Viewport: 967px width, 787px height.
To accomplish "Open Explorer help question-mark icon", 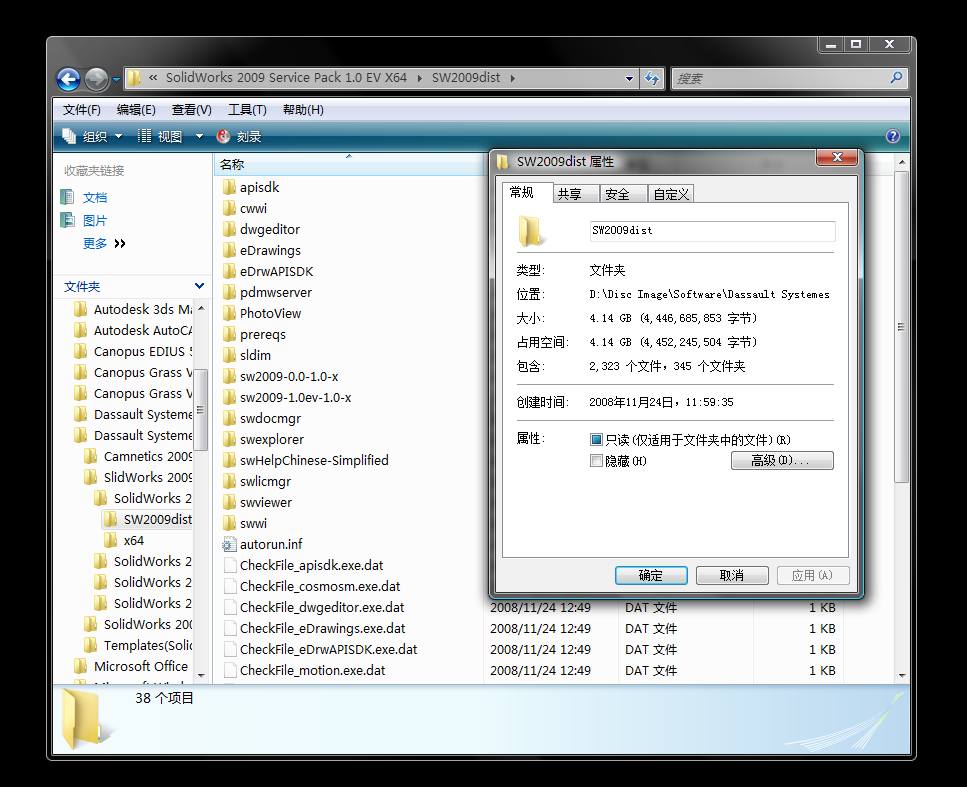I will [892, 136].
